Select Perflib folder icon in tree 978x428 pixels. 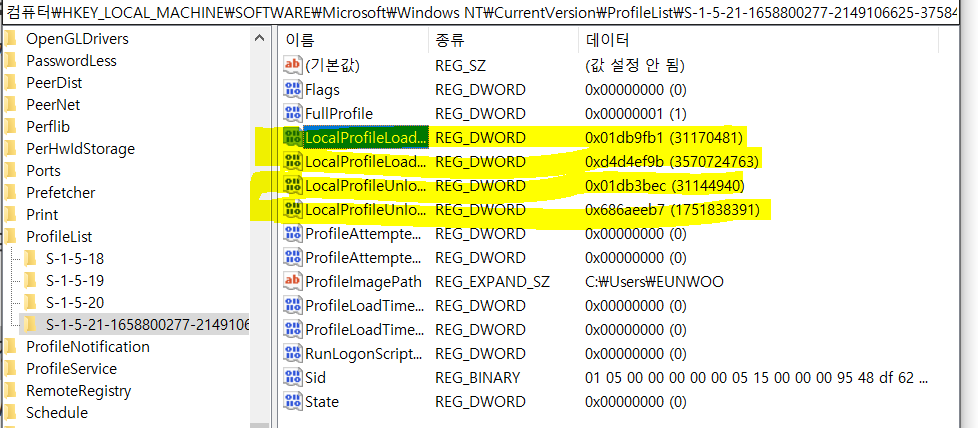tap(11, 127)
